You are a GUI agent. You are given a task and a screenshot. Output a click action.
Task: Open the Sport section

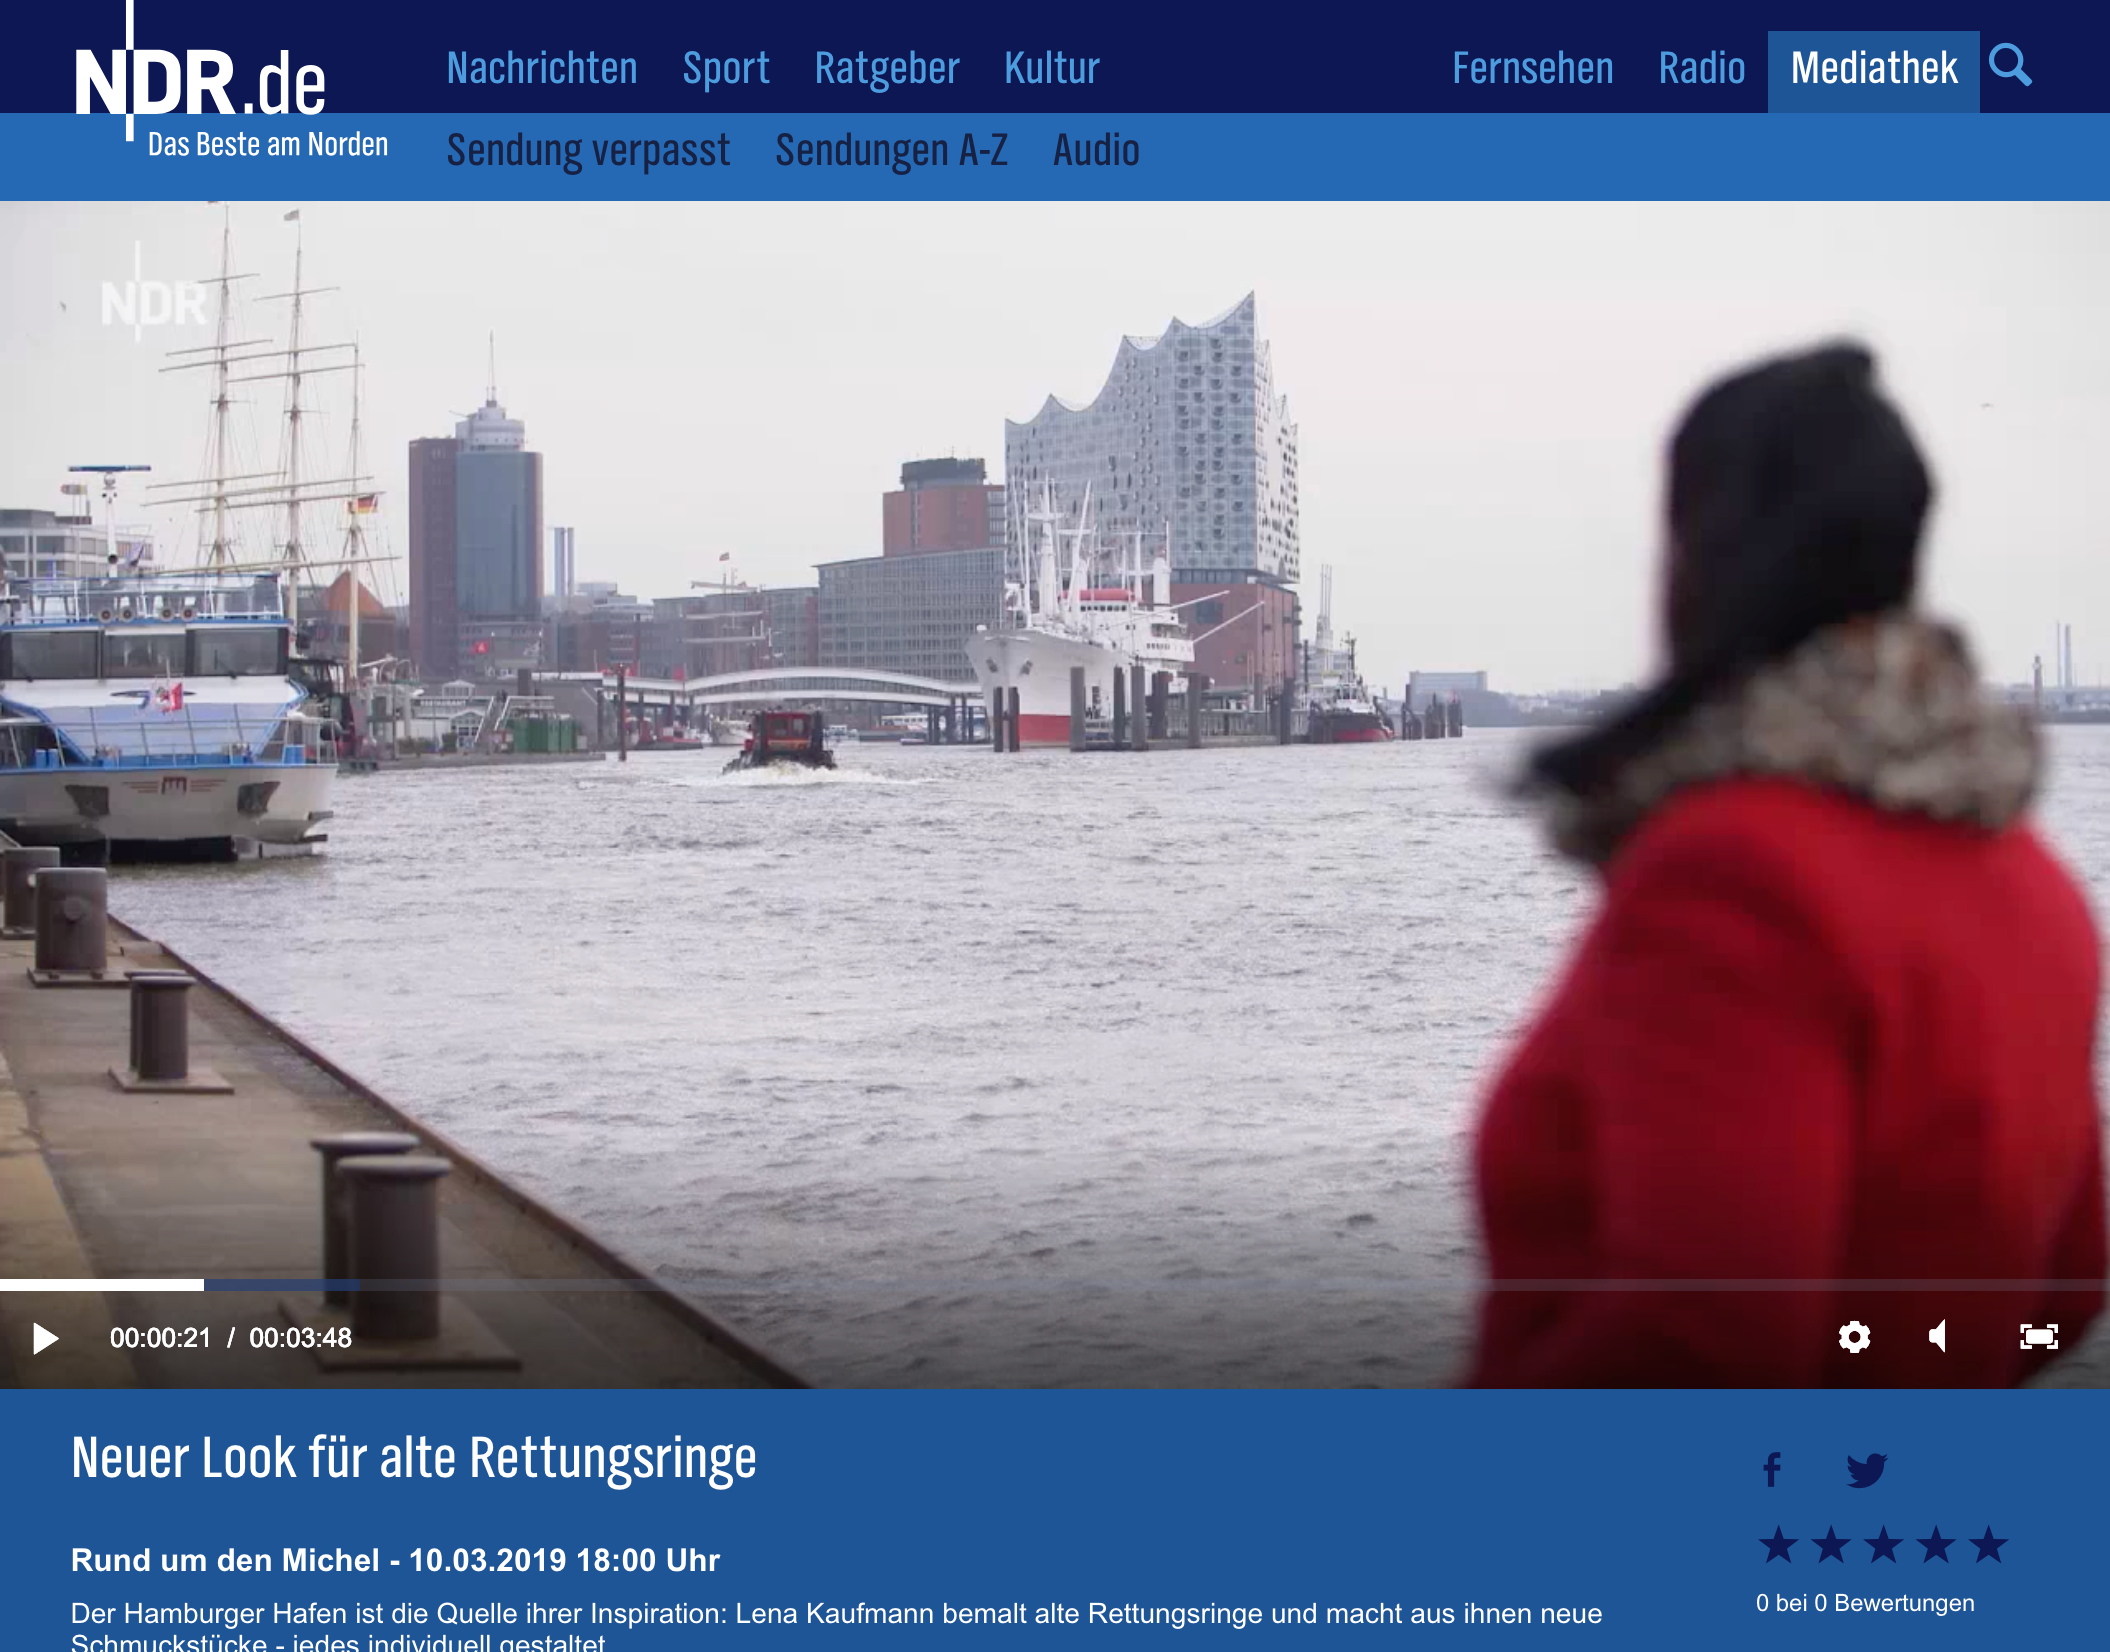(725, 68)
